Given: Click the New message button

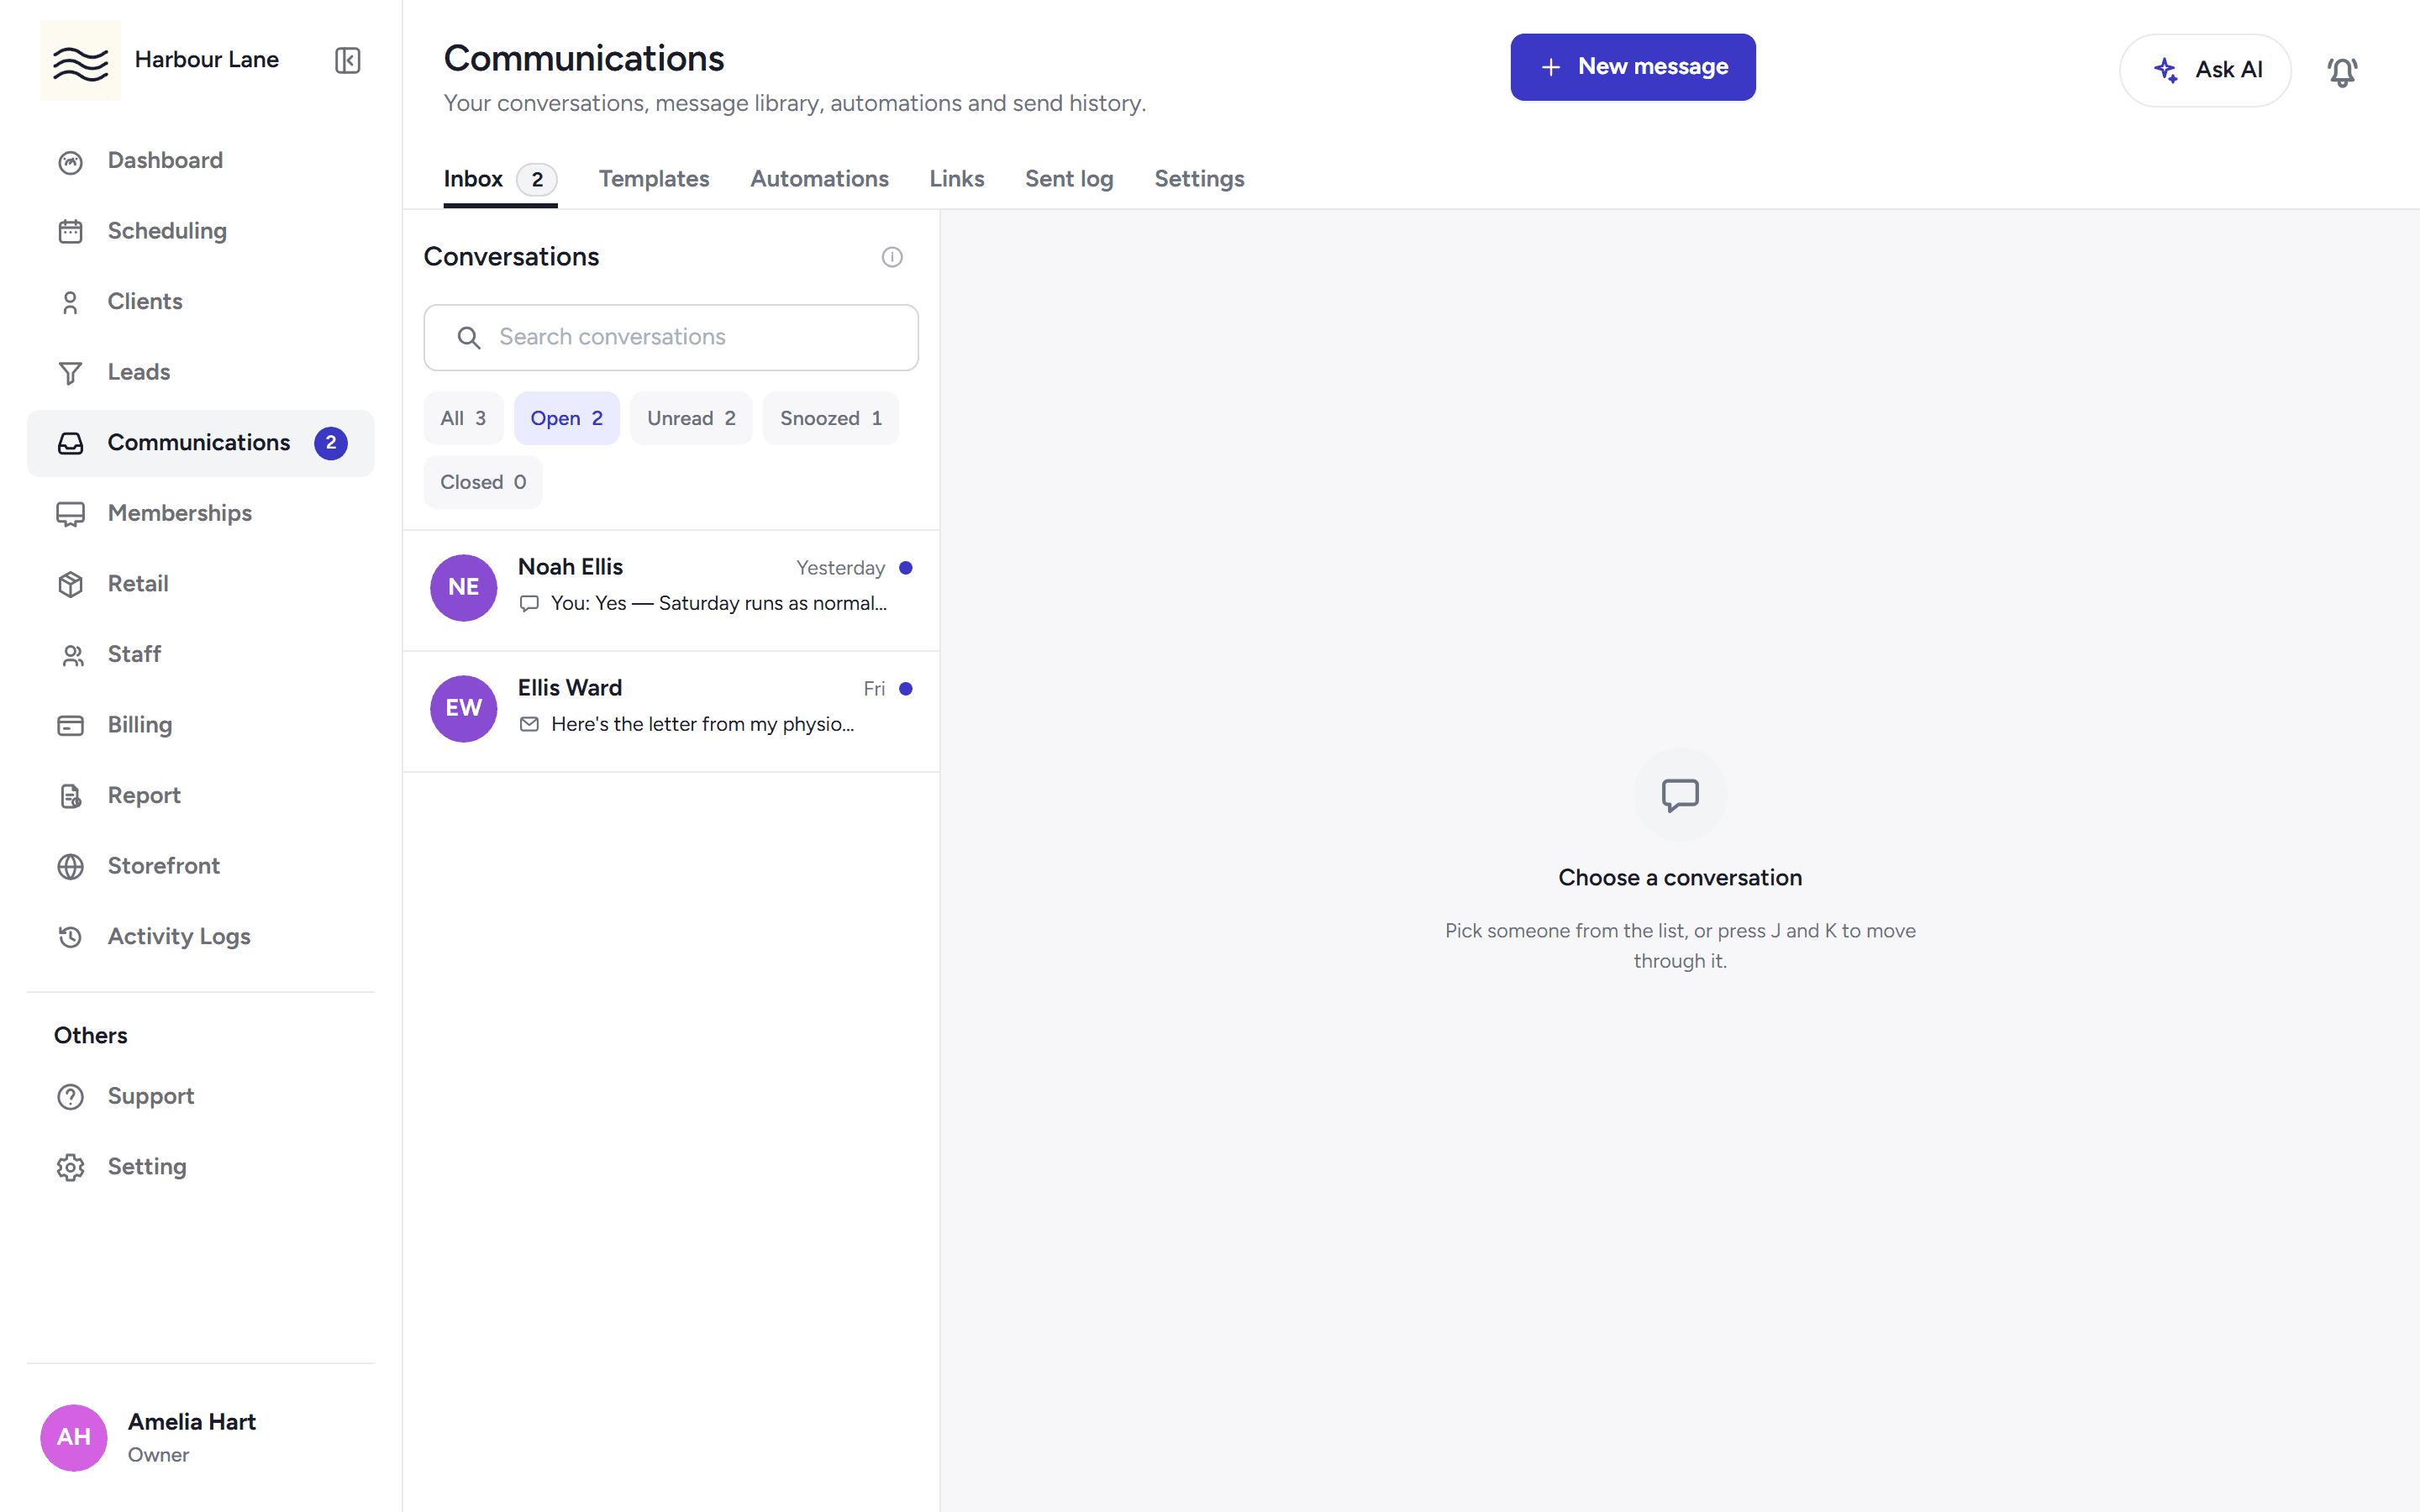Looking at the screenshot, I should click(1632, 67).
